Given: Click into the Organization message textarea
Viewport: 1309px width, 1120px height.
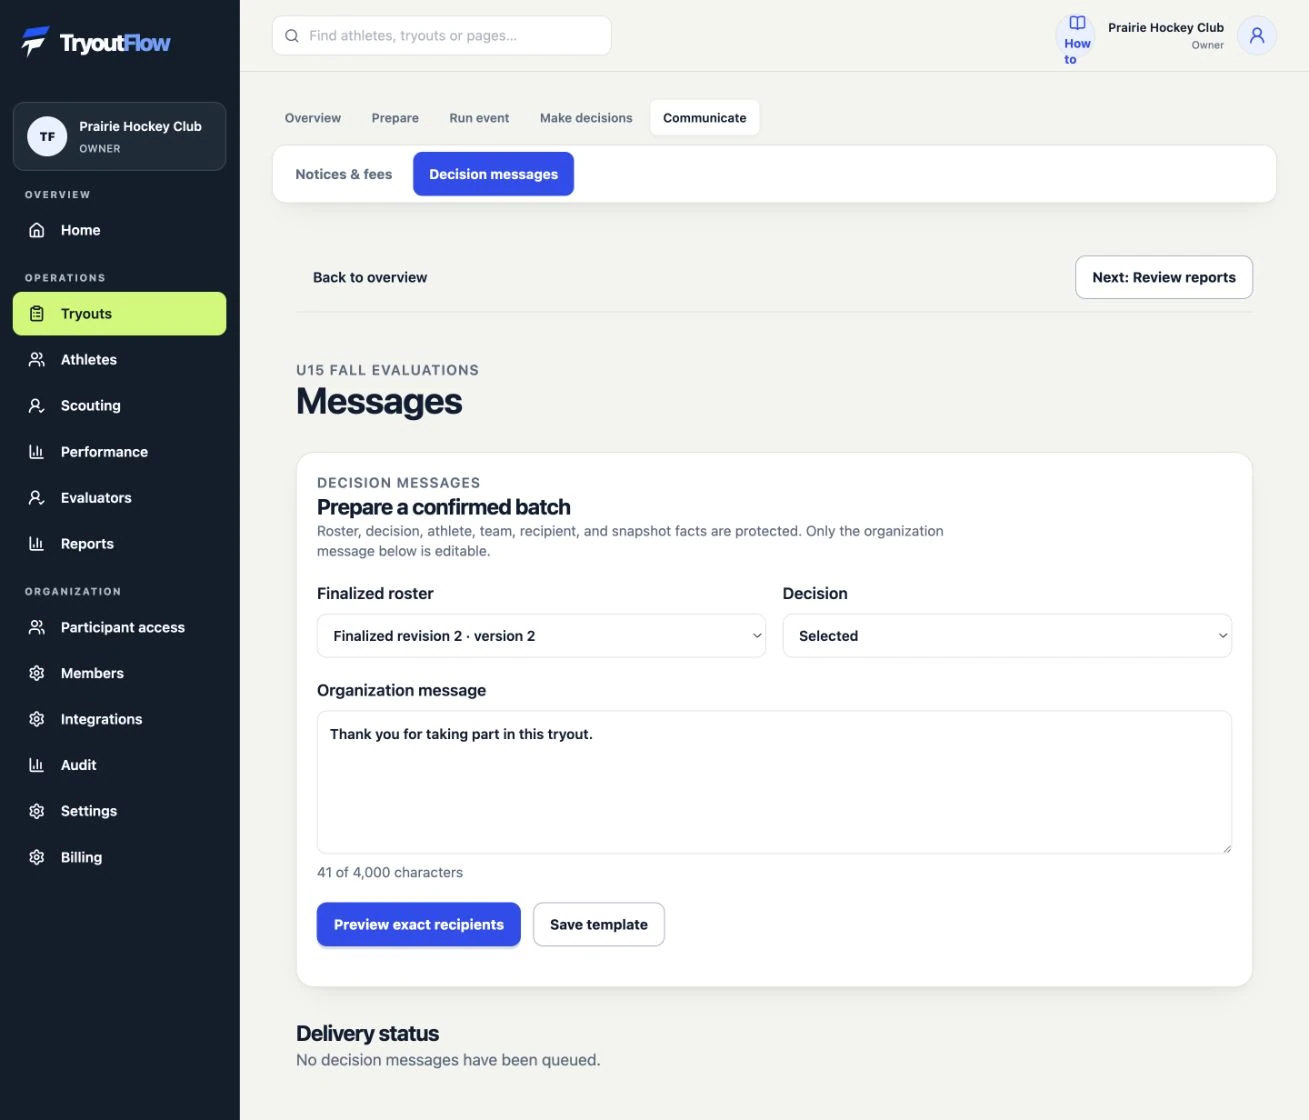Looking at the screenshot, I should tap(774, 782).
